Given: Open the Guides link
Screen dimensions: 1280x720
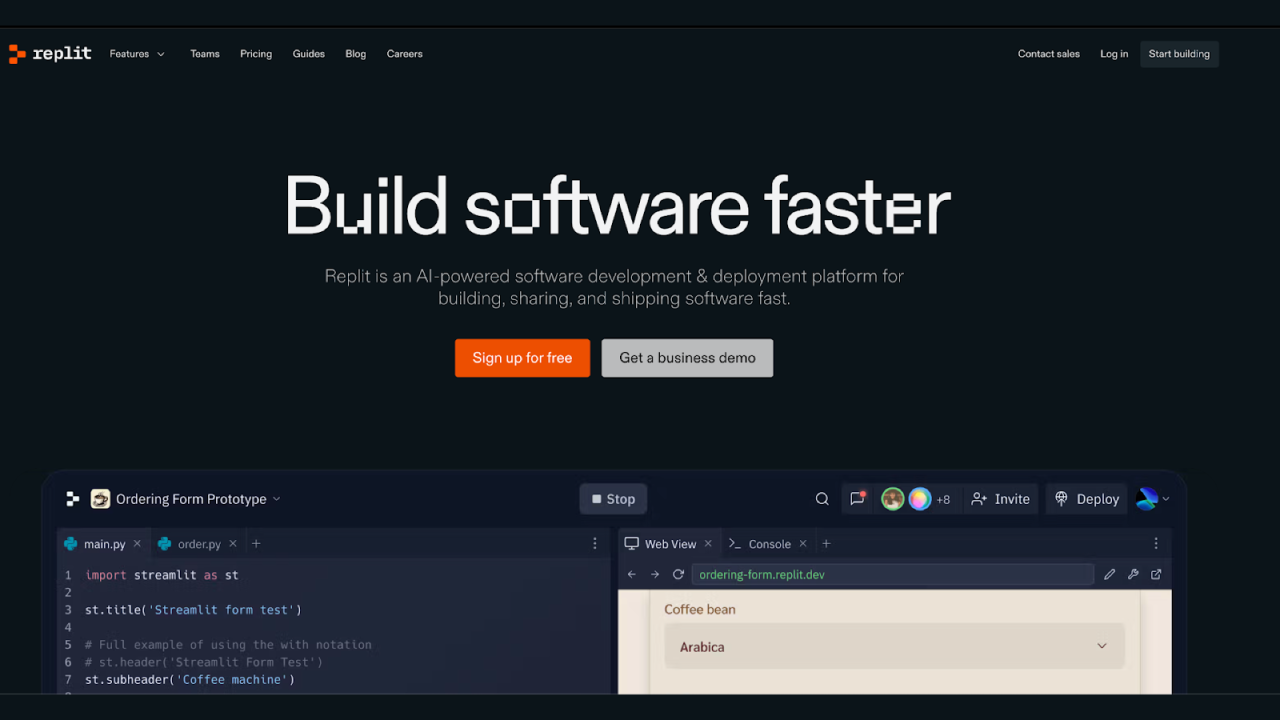Looking at the screenshot, I should [x=309, y=54].
